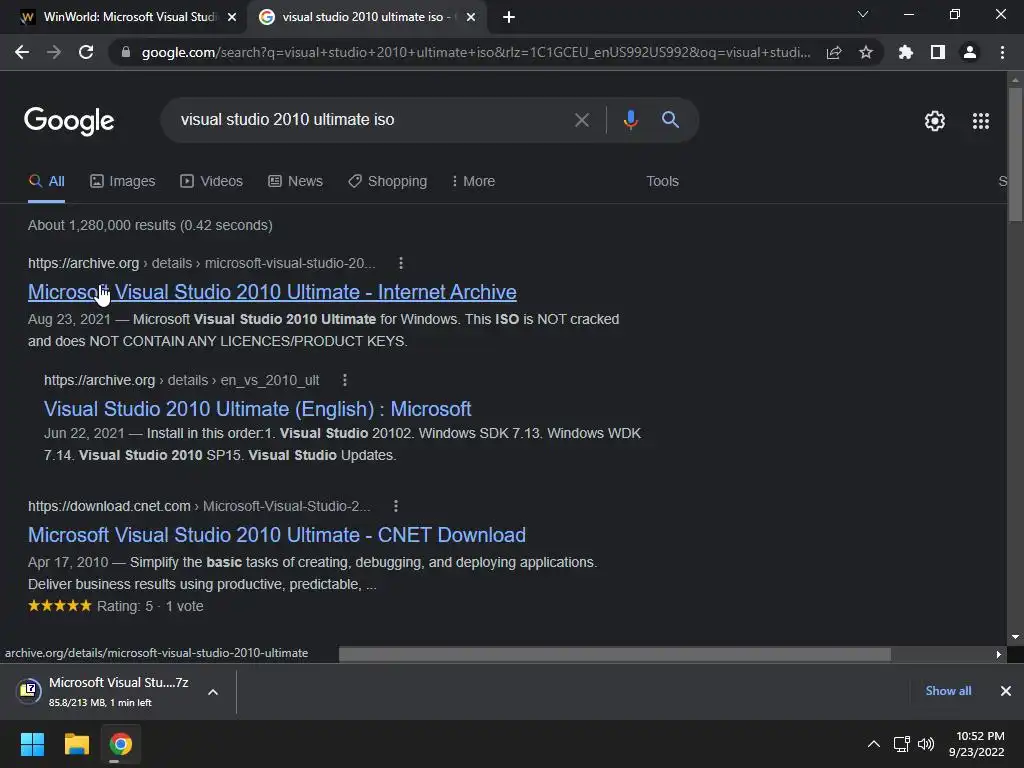Viewport: 1024px width, 768px height.
Task: Open Visual Studio 2010 Ultimate (English) link
Action: (x=257, y=409)
